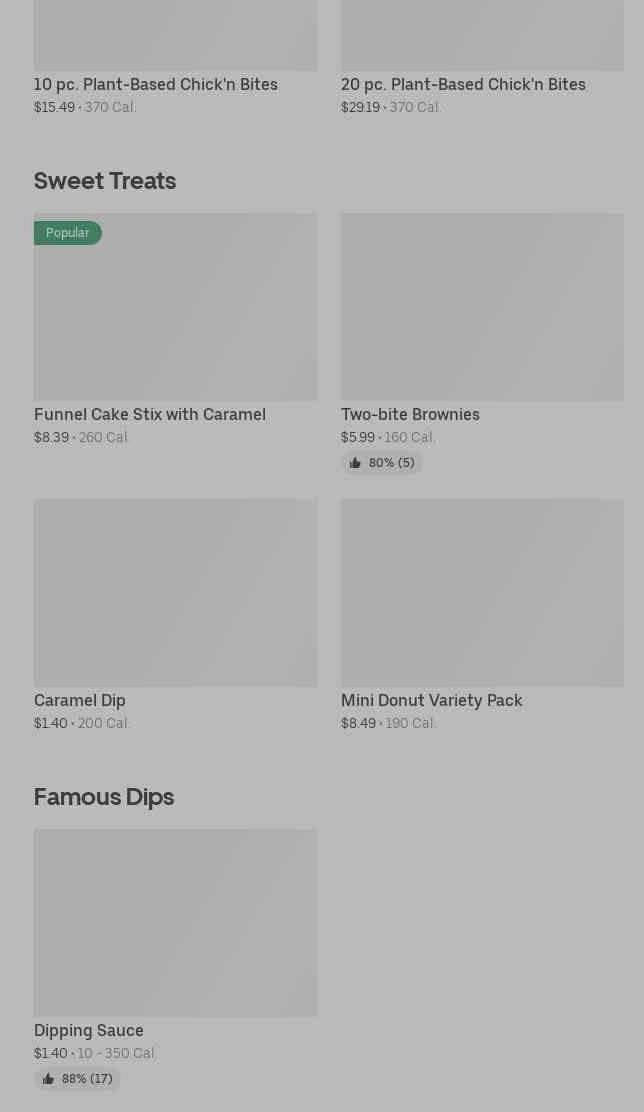Select the Mini Donut Variety Pack title
The image size is (644, 1112).
[x=432, y=700]
